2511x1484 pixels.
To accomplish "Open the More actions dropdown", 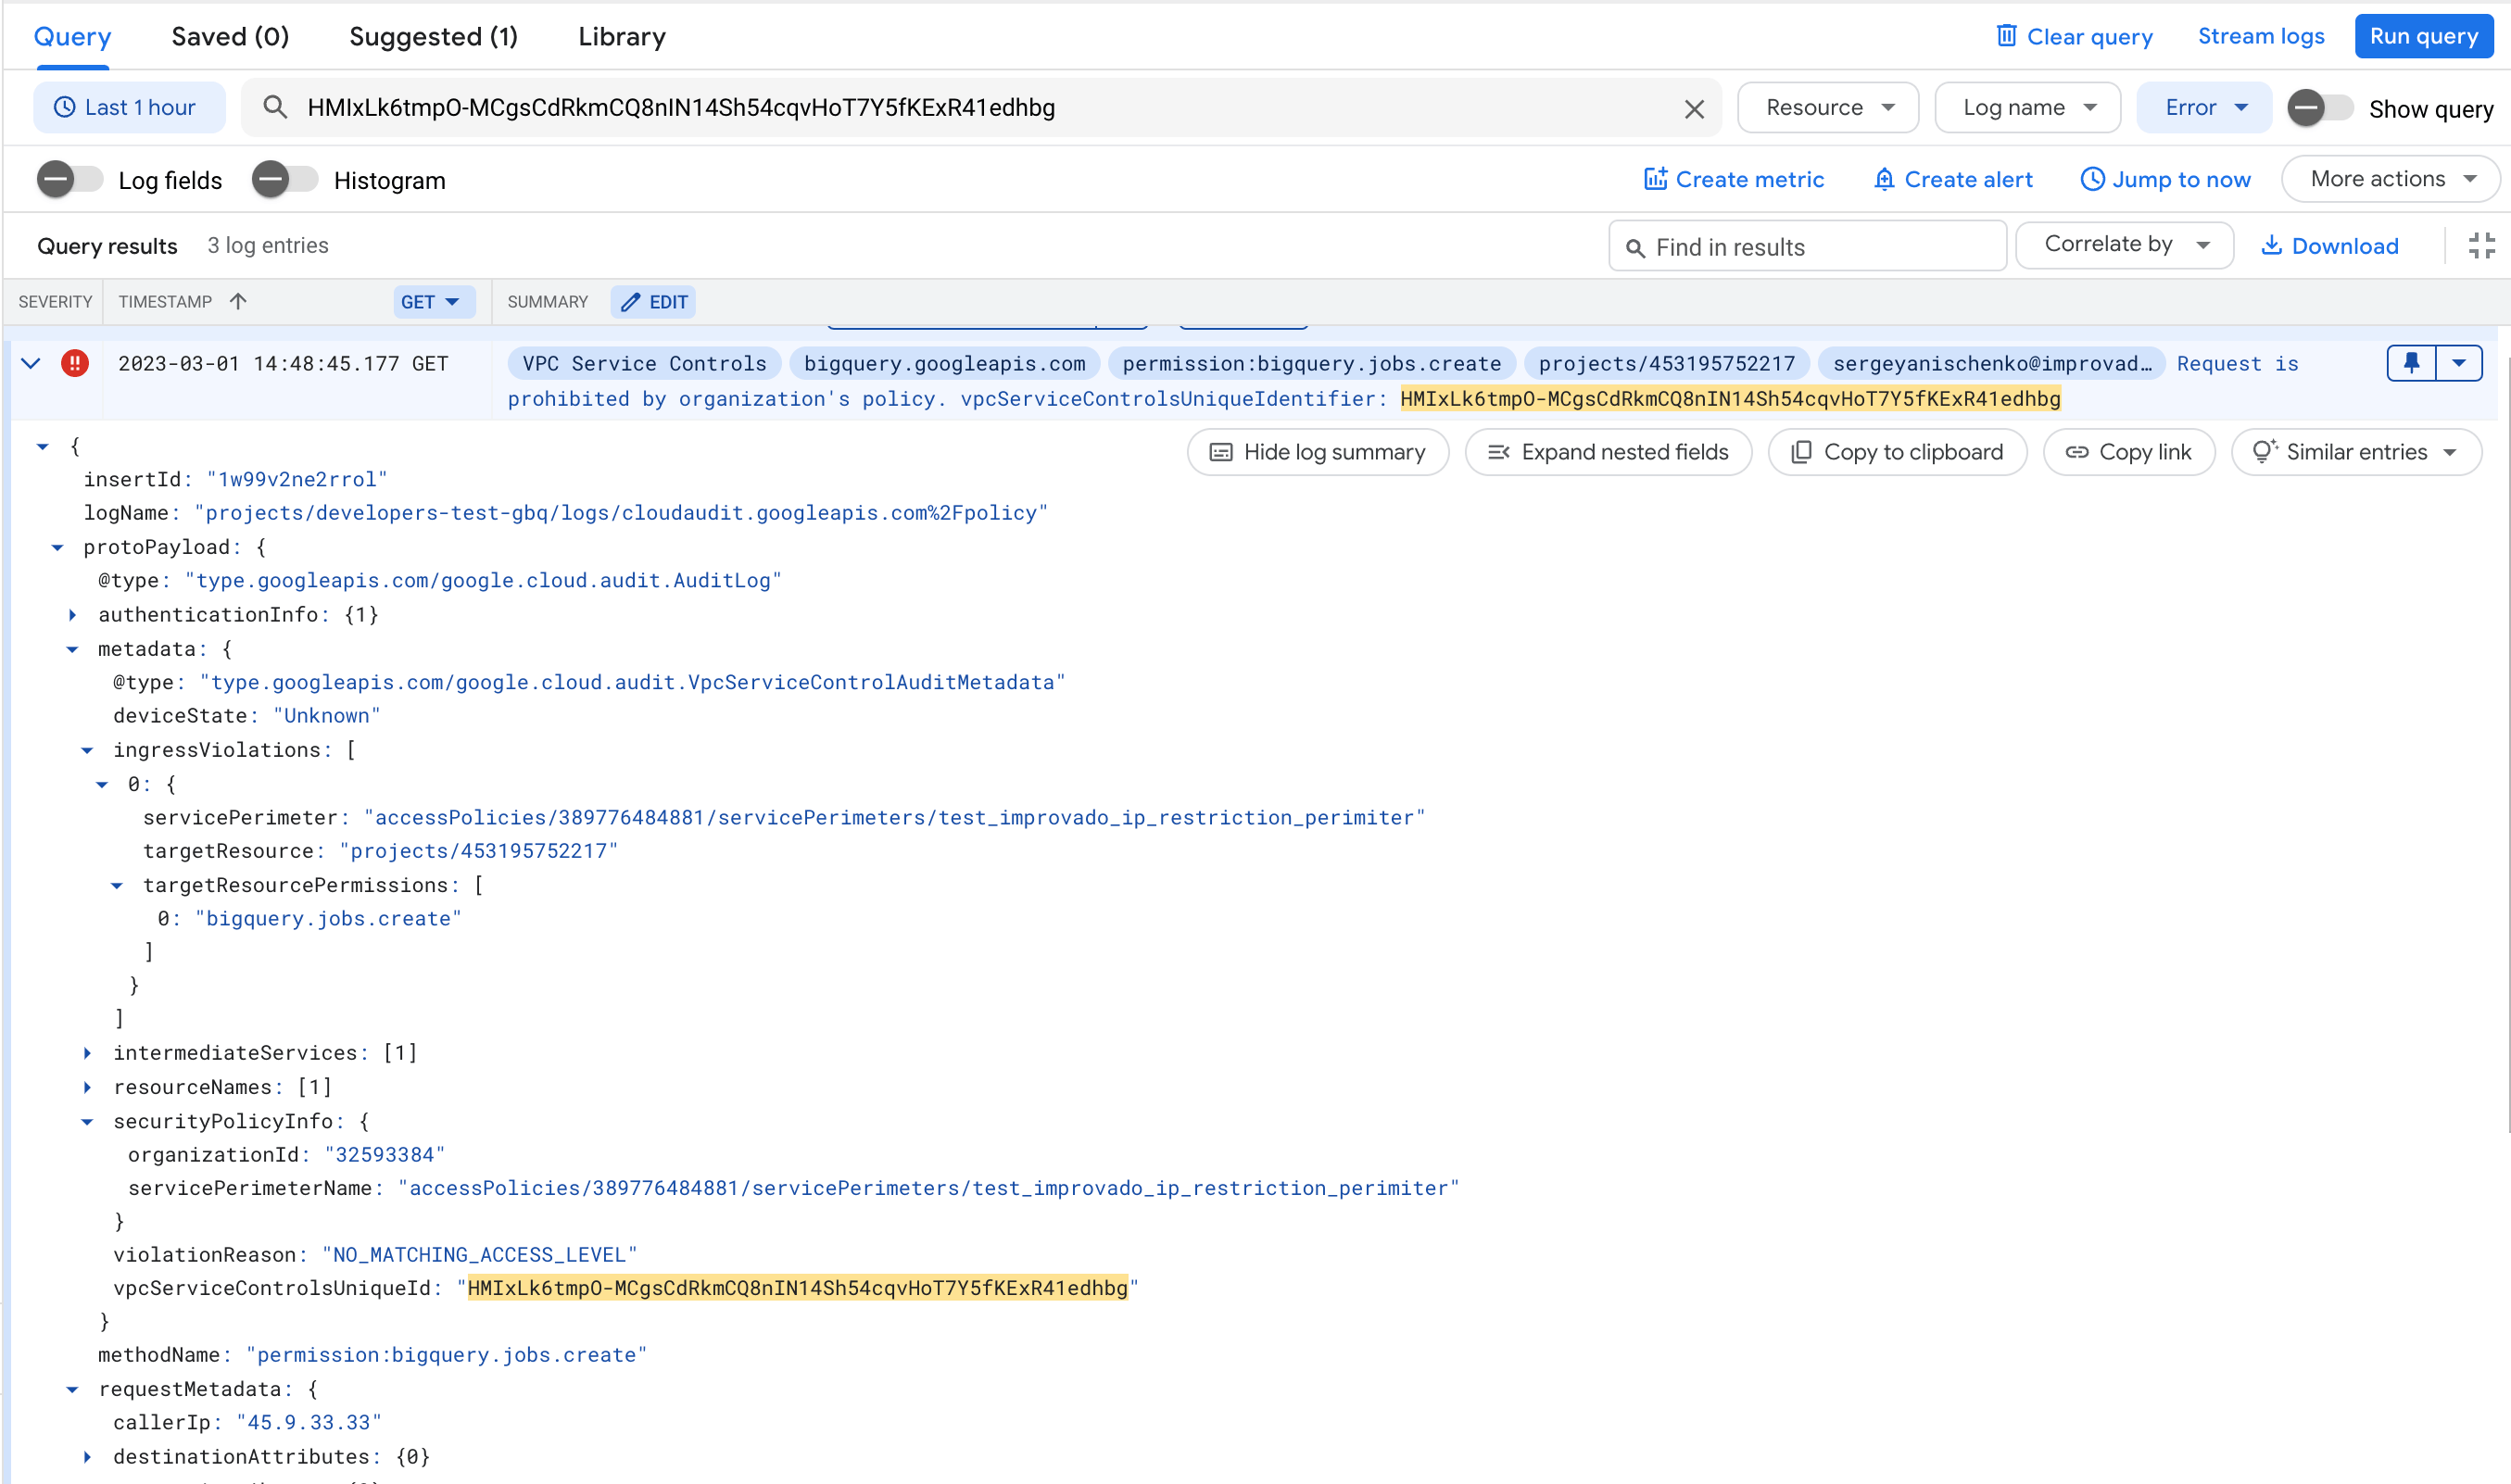I will 2390,179.
